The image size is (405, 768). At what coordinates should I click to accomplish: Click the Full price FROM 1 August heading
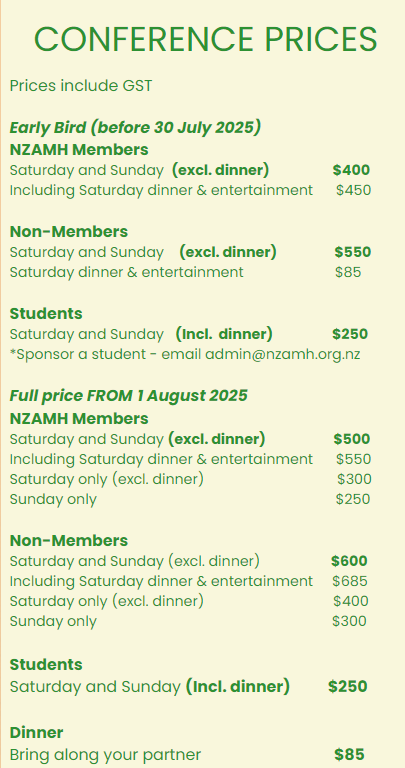pyautogui.click(x=129, y=395)
